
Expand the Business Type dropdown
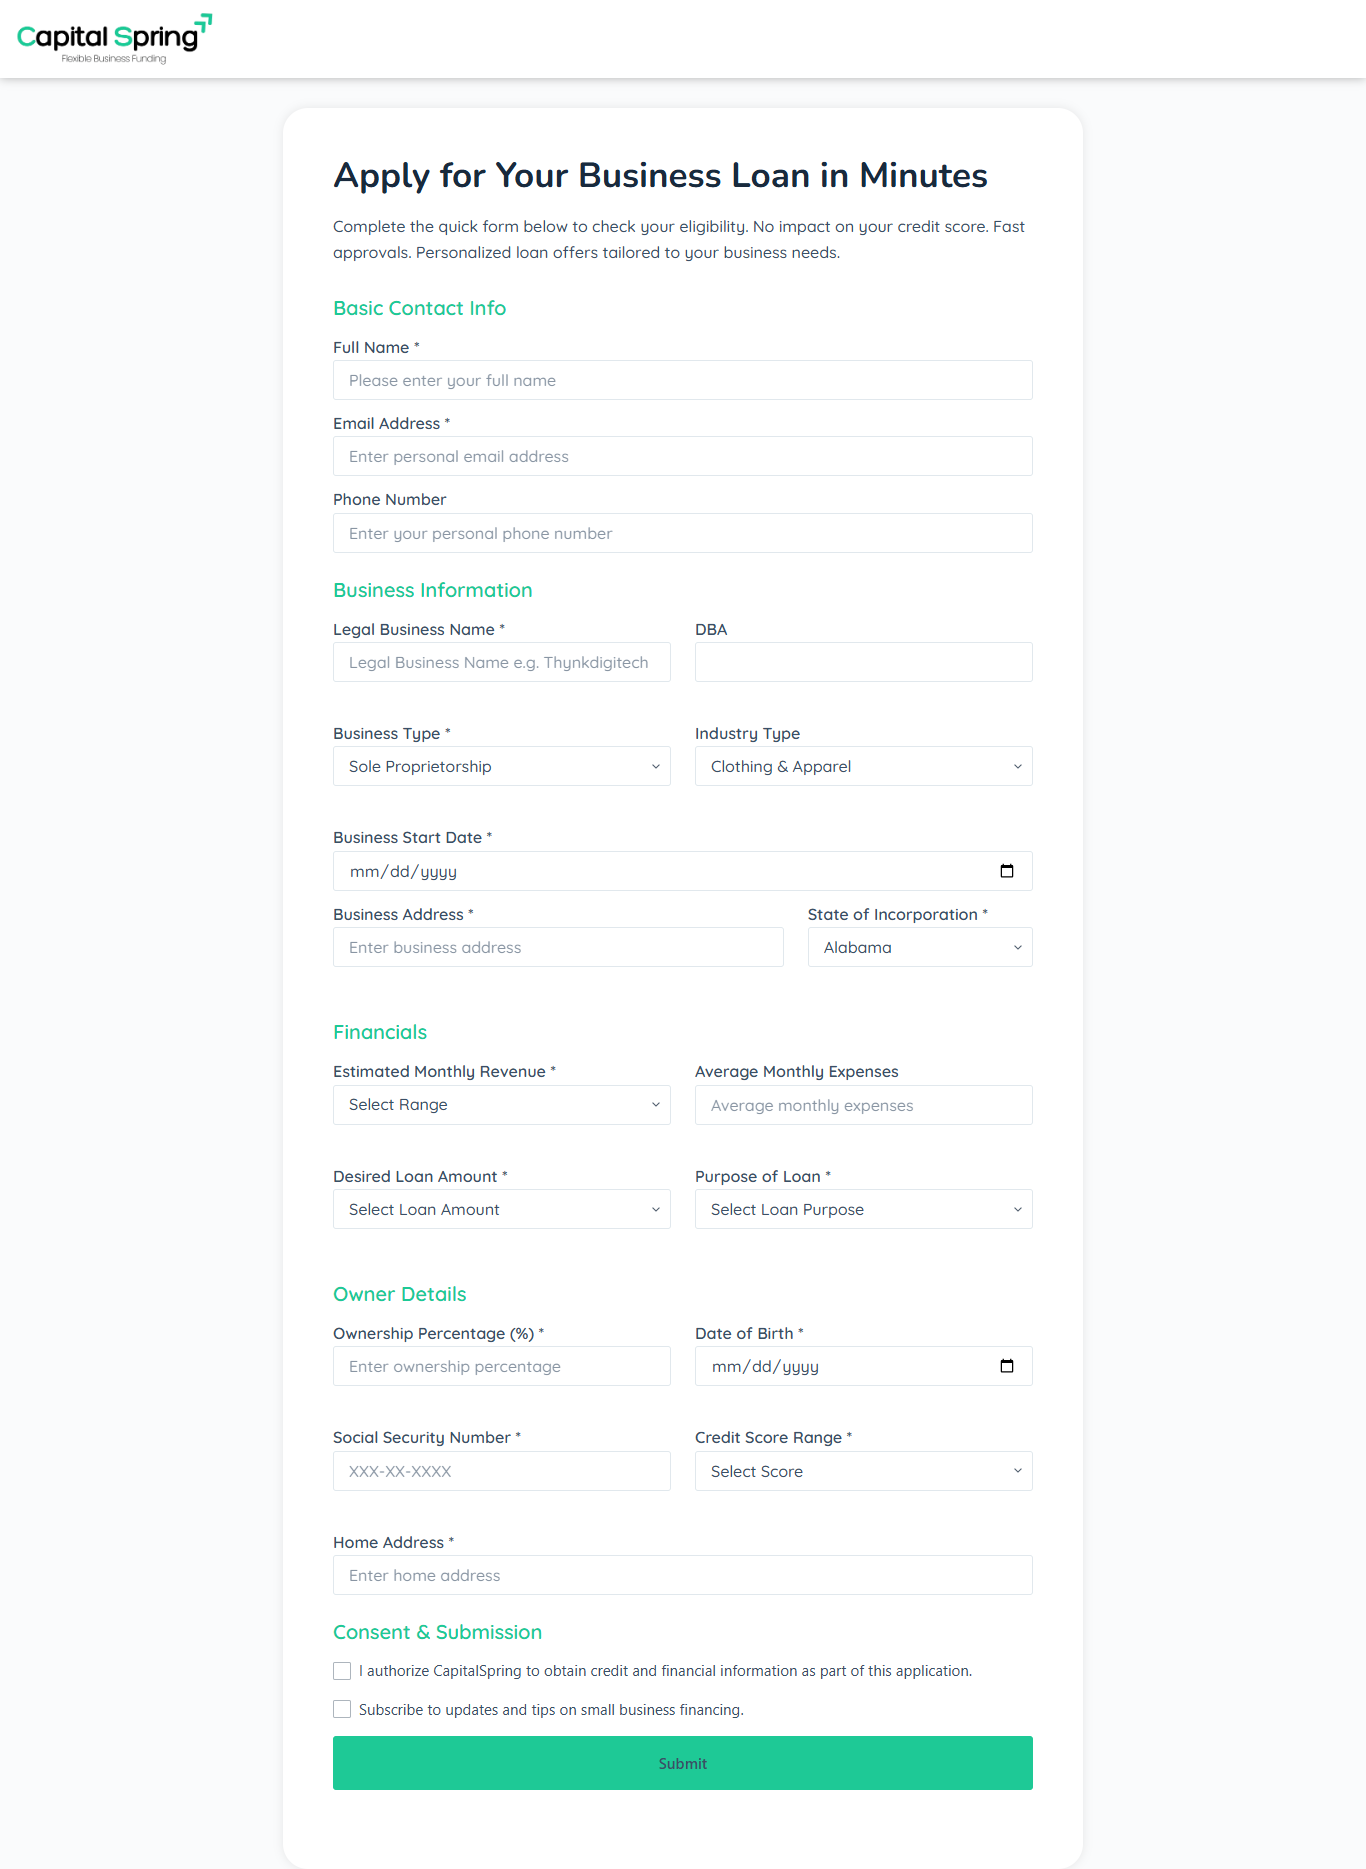[x=501, y=766]
